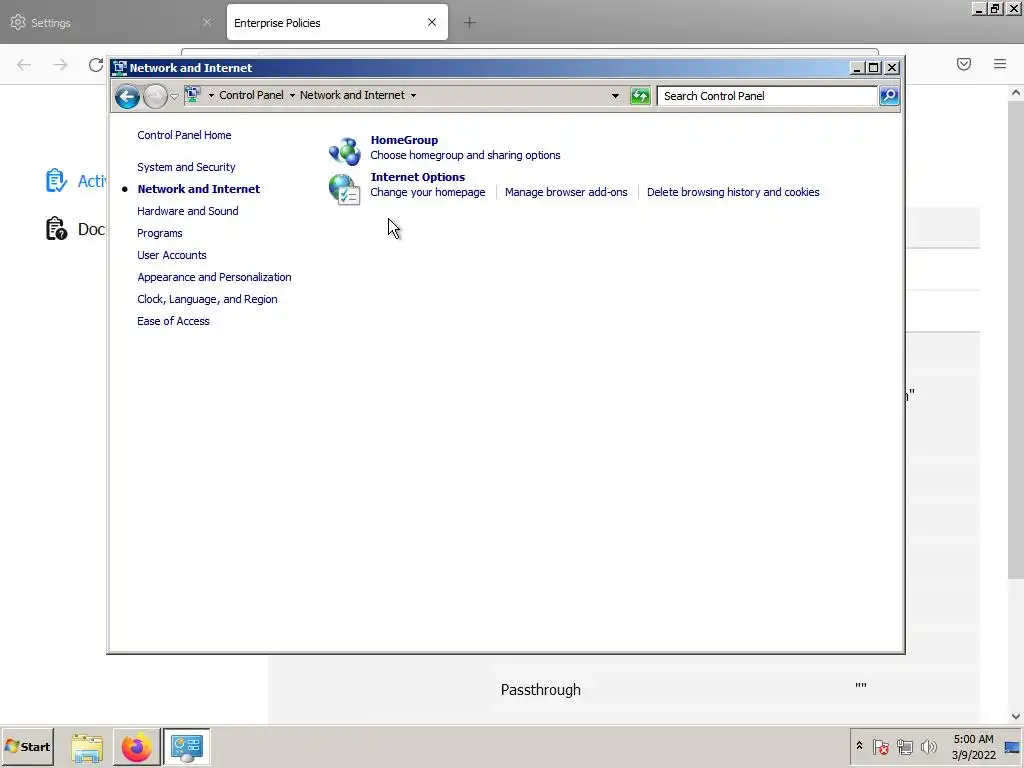Reload the Firefox page
Screen dimensions: 1024x768
95,65
